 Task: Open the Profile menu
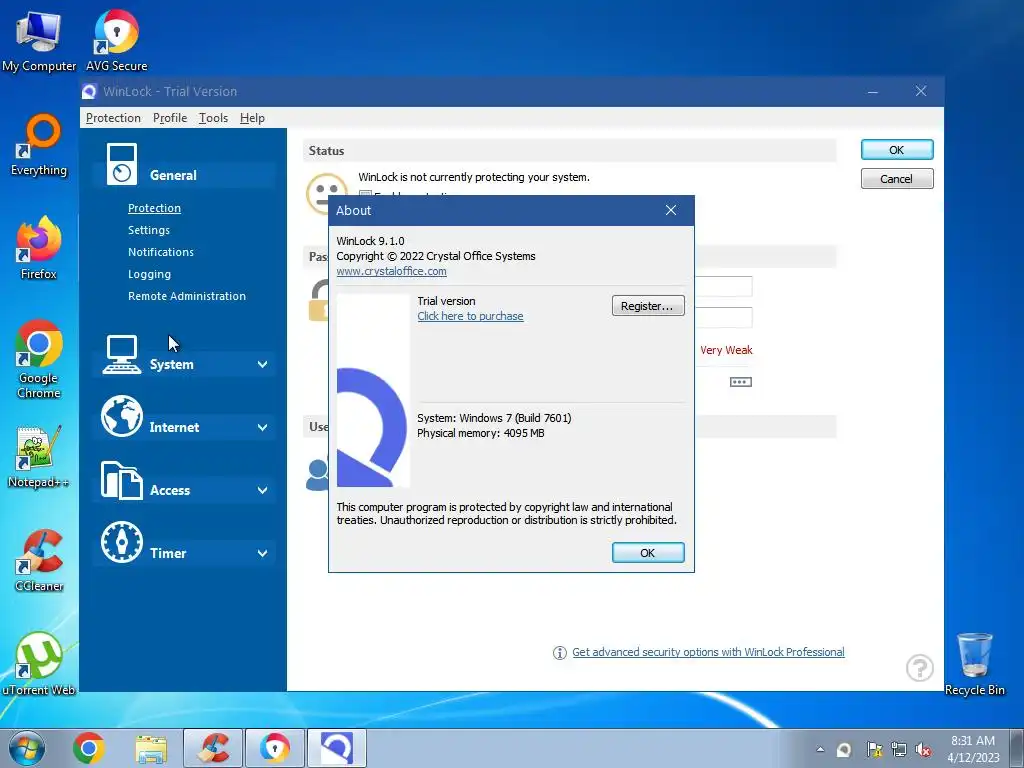pos(170,118)
